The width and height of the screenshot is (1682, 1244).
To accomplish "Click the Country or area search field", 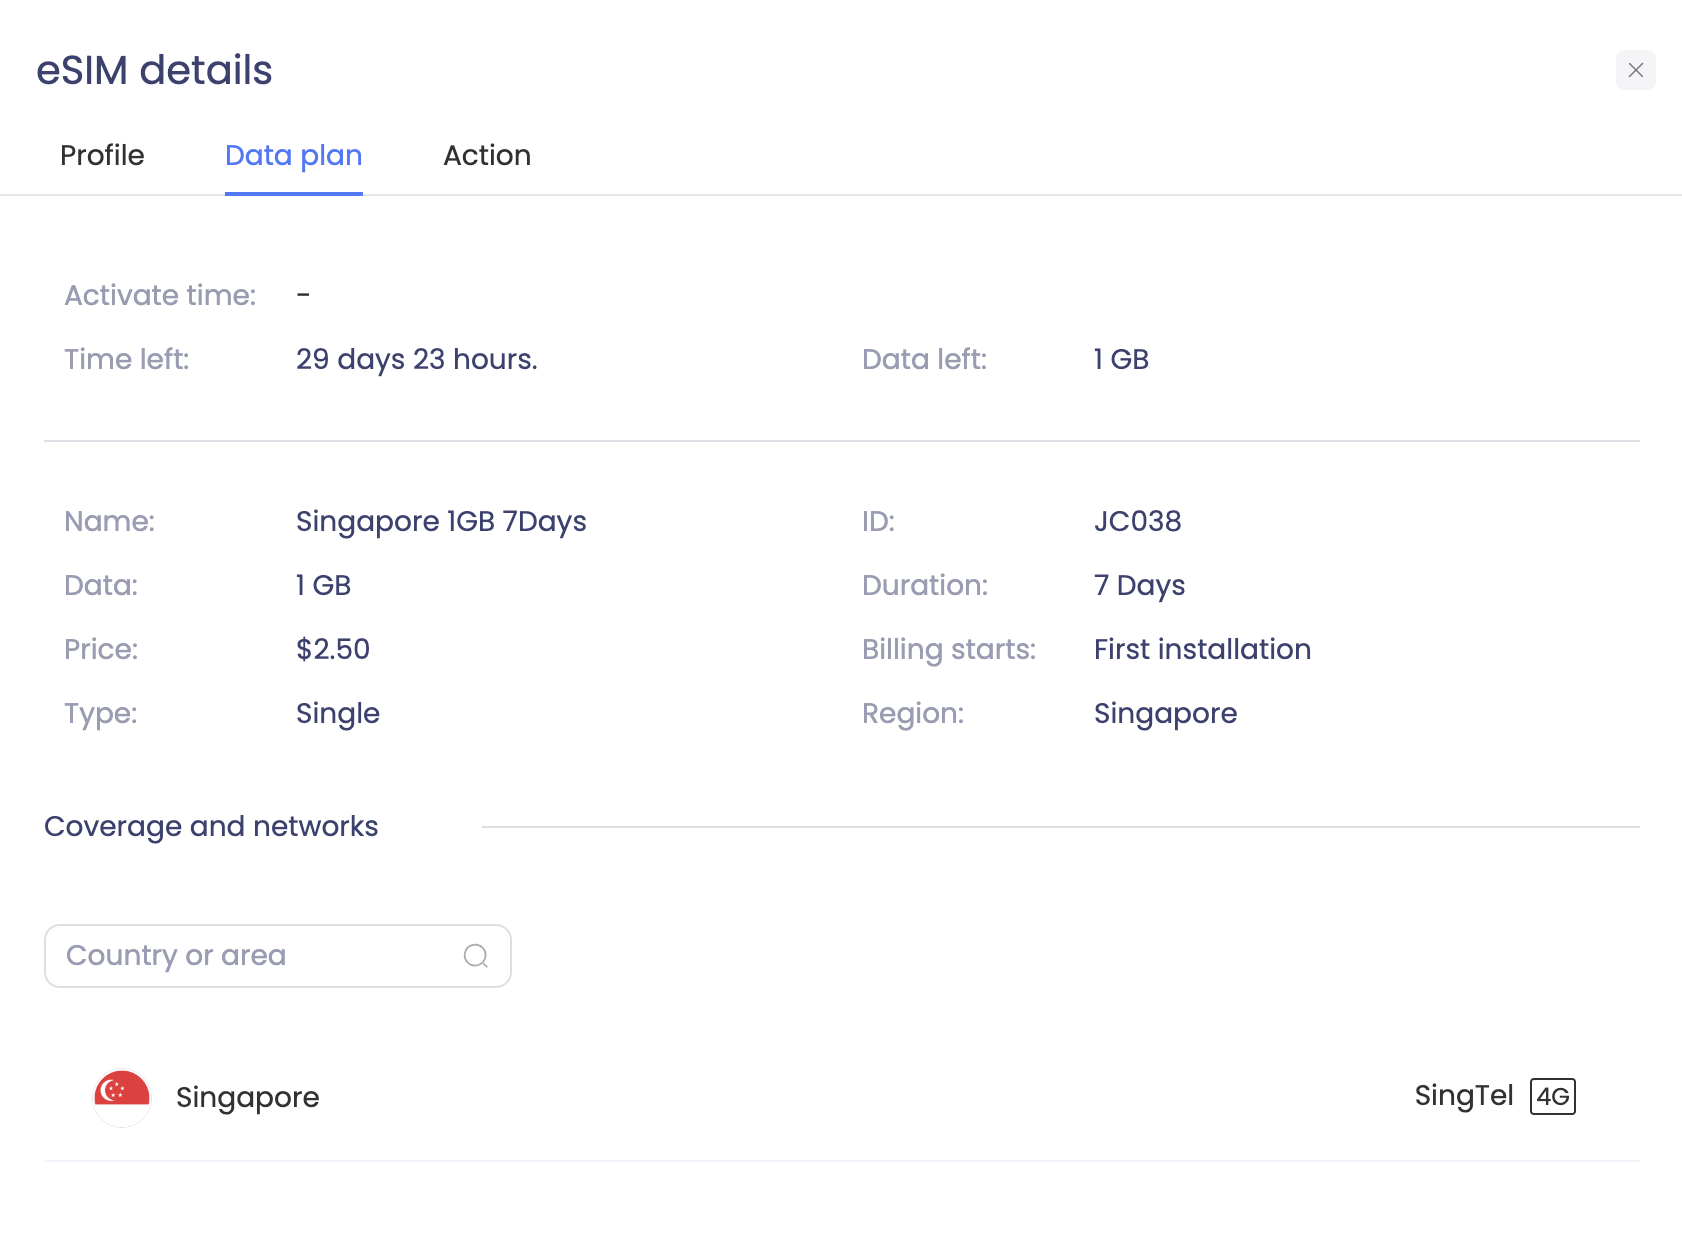I will click(x=260, y=956).
